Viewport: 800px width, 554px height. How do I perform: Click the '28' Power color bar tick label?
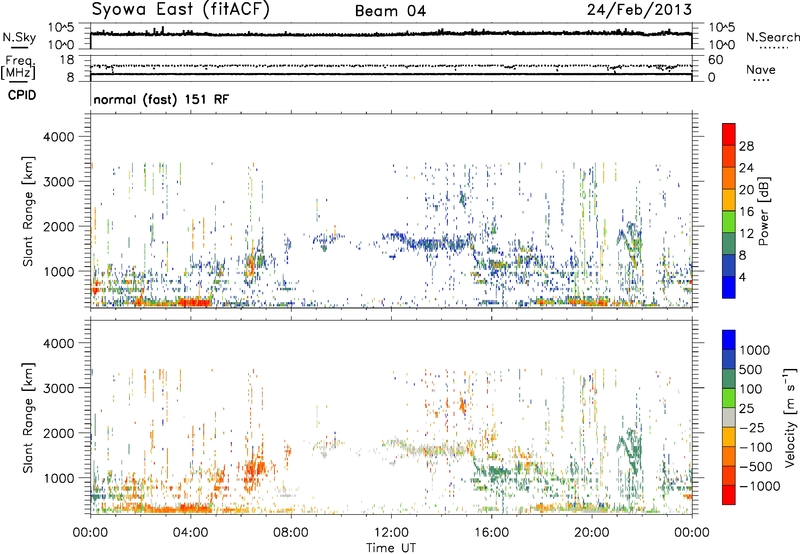746,146
